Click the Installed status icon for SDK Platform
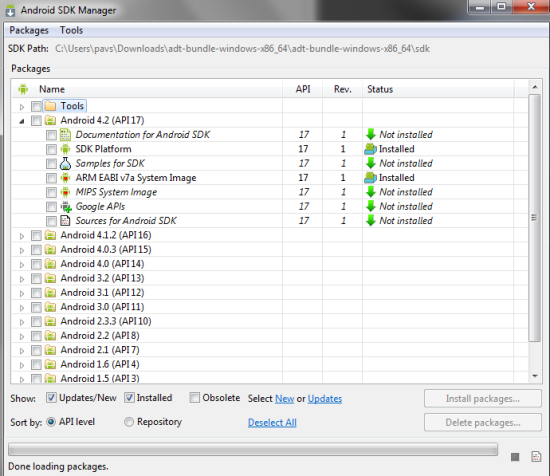Image resolution: width=550 pixels, height=476 pixels. point(370,149)
